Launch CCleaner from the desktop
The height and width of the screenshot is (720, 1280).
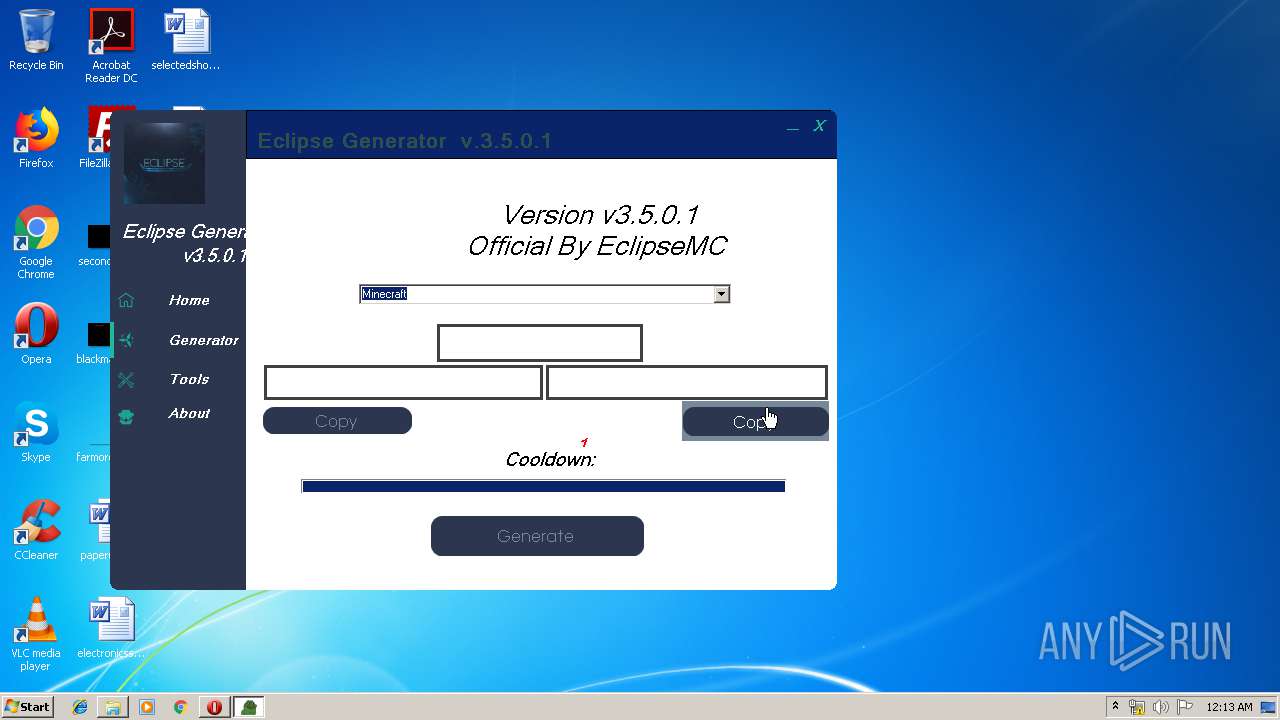point(36,530)
